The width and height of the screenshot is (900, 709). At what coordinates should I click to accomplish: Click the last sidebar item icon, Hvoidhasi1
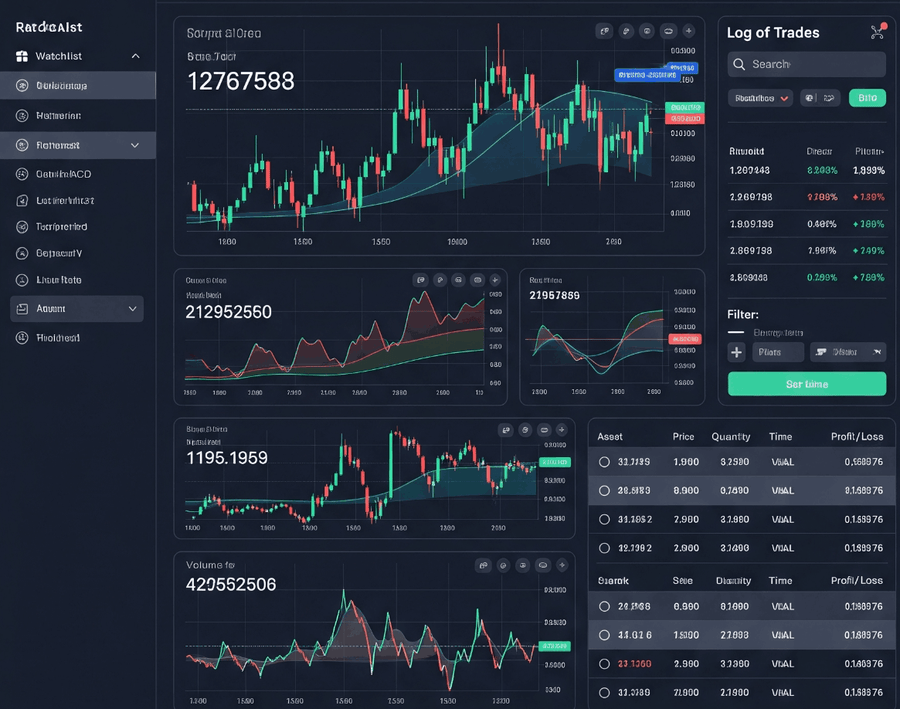pyautogui.click(x=22, y=338)
